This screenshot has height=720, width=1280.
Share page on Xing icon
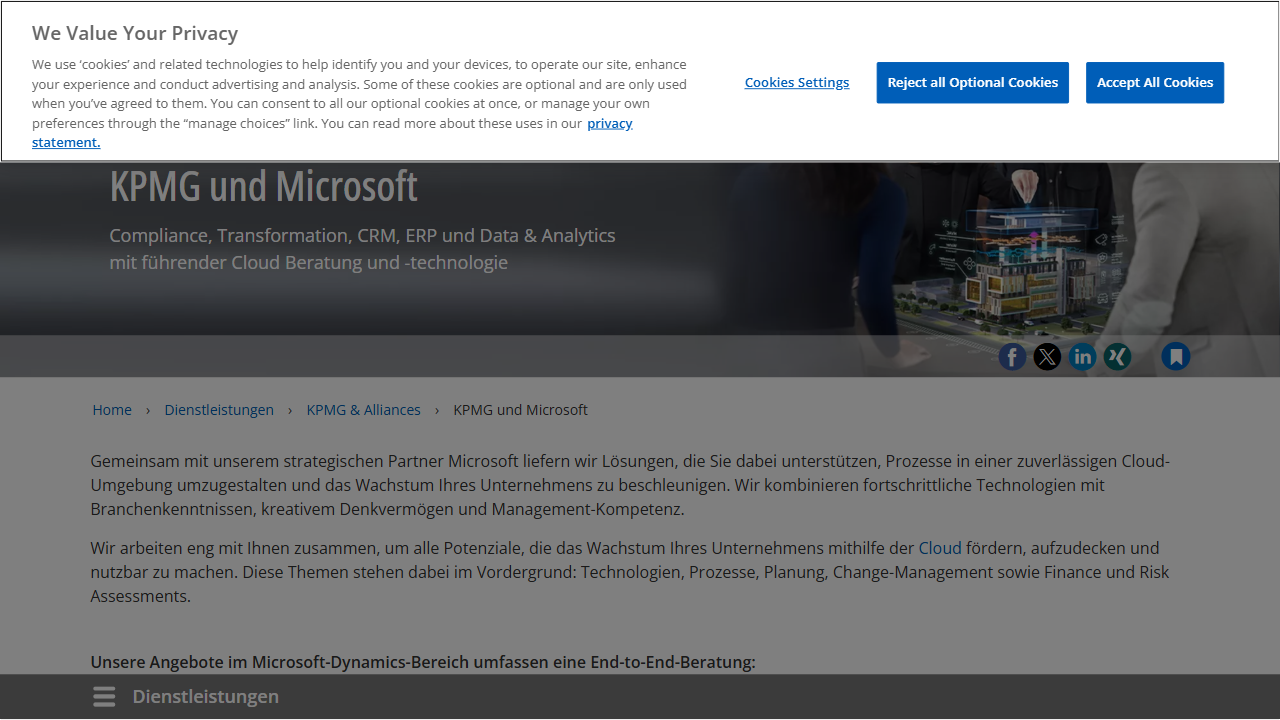(x=1117, y=357)
